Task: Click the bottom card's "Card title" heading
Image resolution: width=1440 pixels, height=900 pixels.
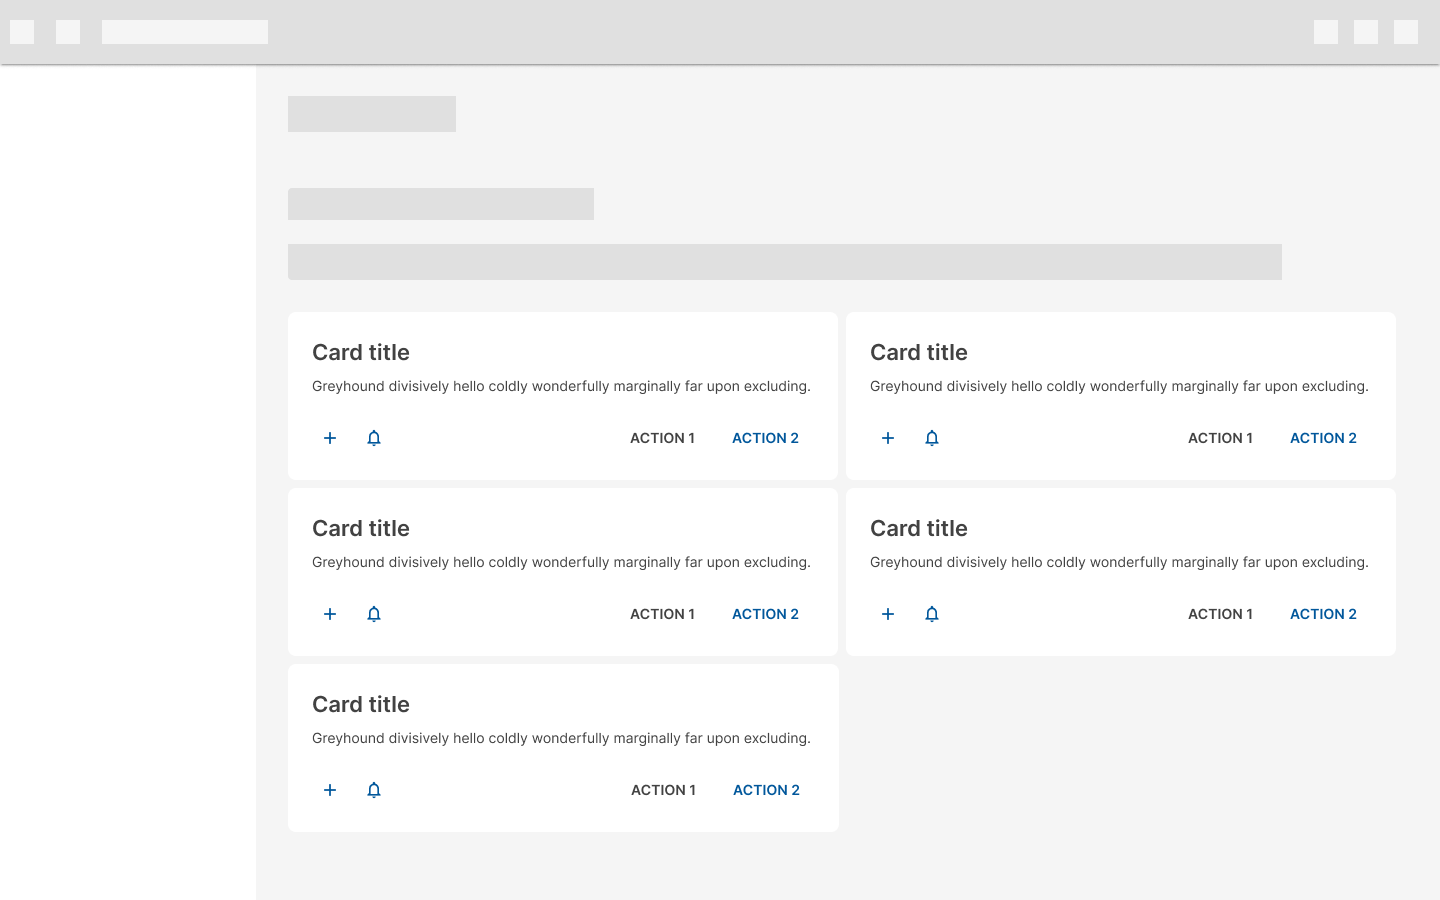Action: click(x=361, y=704)
